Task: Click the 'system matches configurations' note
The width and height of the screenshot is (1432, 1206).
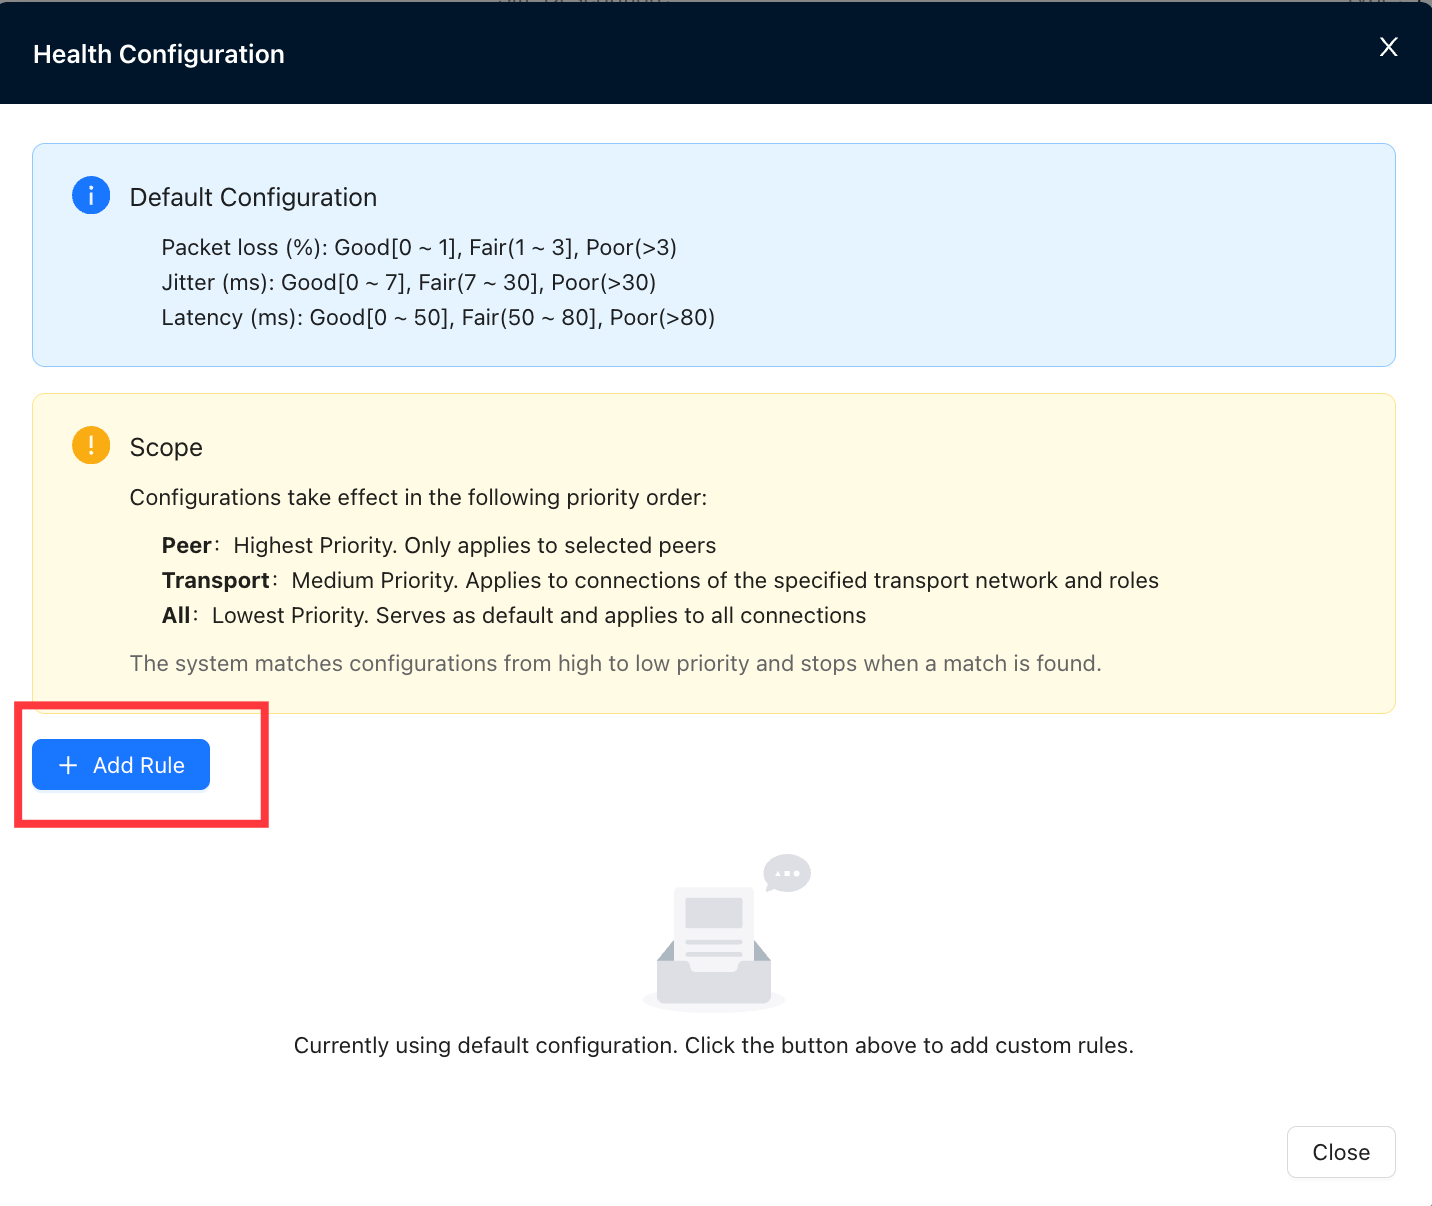Action: click(615, 663)
